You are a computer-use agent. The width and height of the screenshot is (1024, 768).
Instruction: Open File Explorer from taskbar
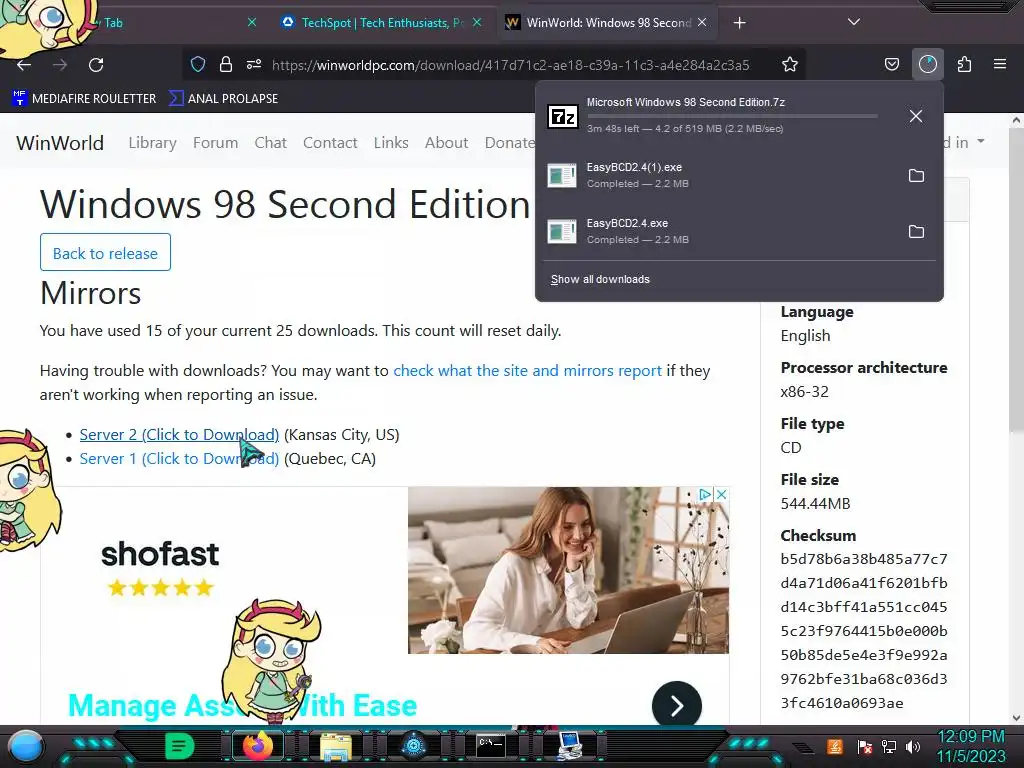(336, 746)
